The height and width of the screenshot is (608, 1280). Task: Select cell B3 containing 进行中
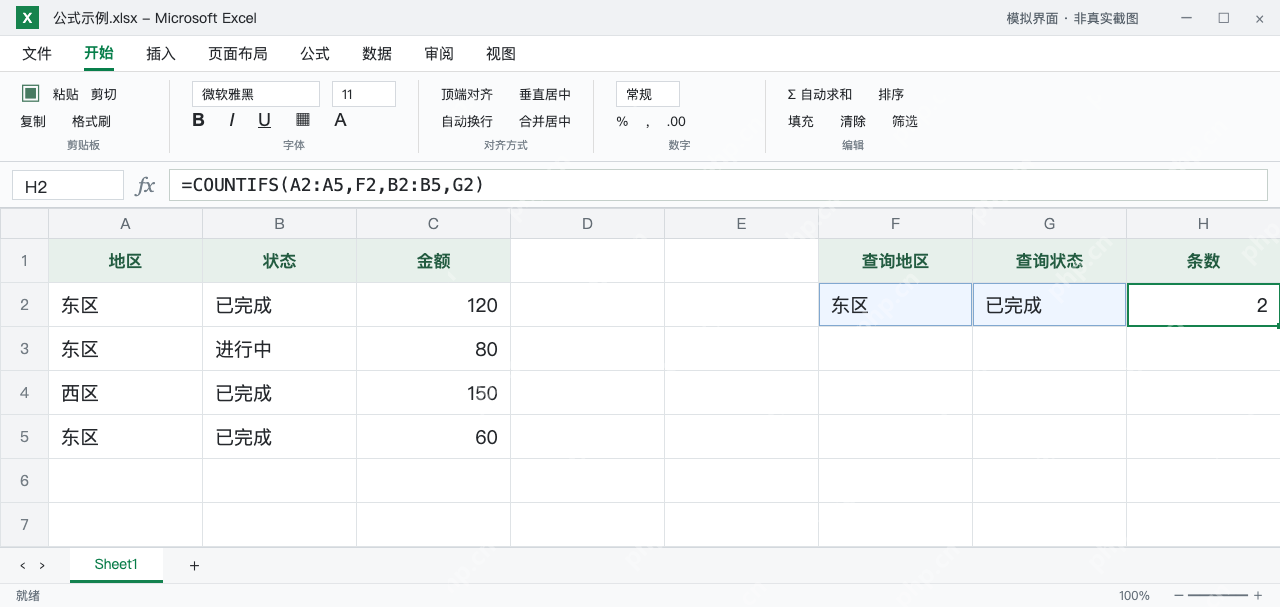tap(280, 349)
